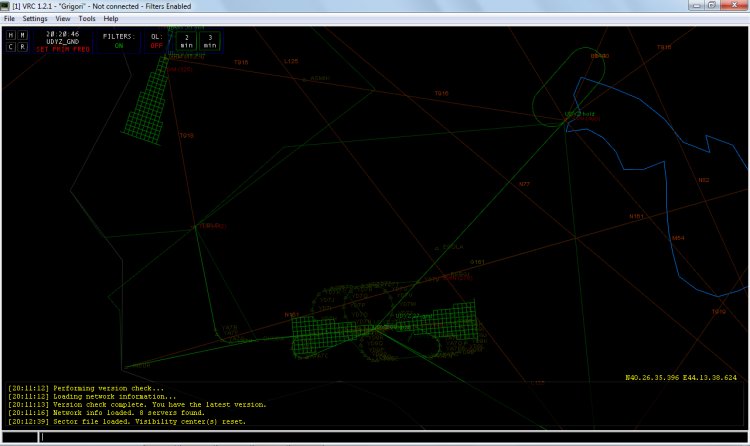Click the H button in the button bar

(11, 35)
